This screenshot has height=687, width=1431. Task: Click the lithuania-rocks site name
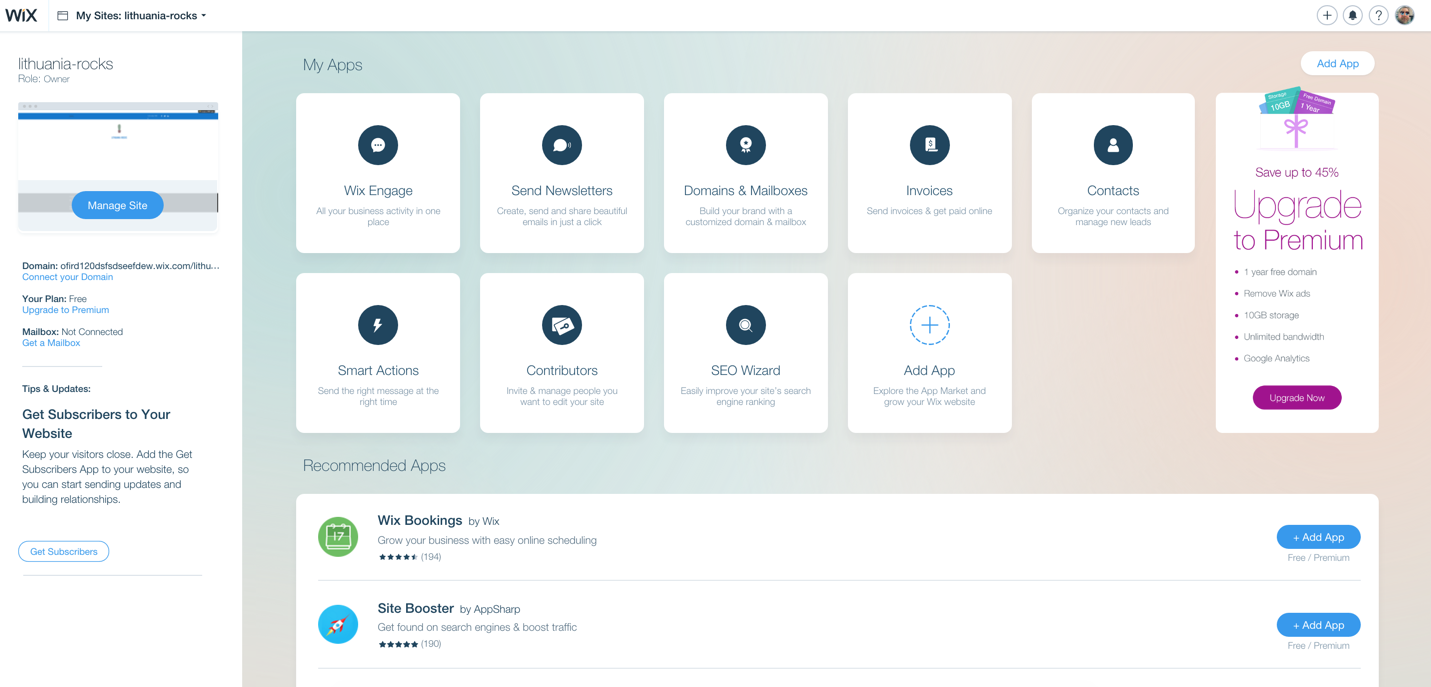(66, 63)
